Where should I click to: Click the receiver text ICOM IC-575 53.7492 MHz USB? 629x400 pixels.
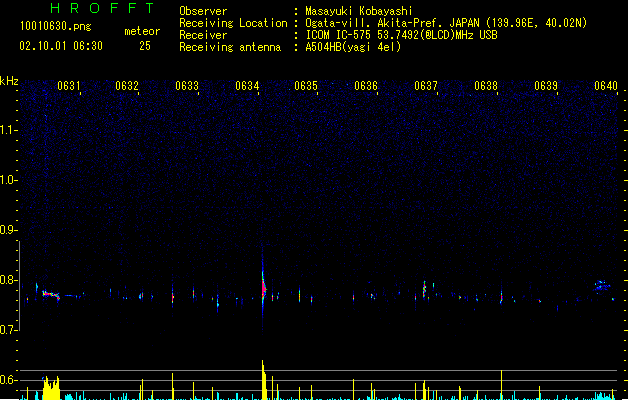pyautogui.click(x=402, y=35)
